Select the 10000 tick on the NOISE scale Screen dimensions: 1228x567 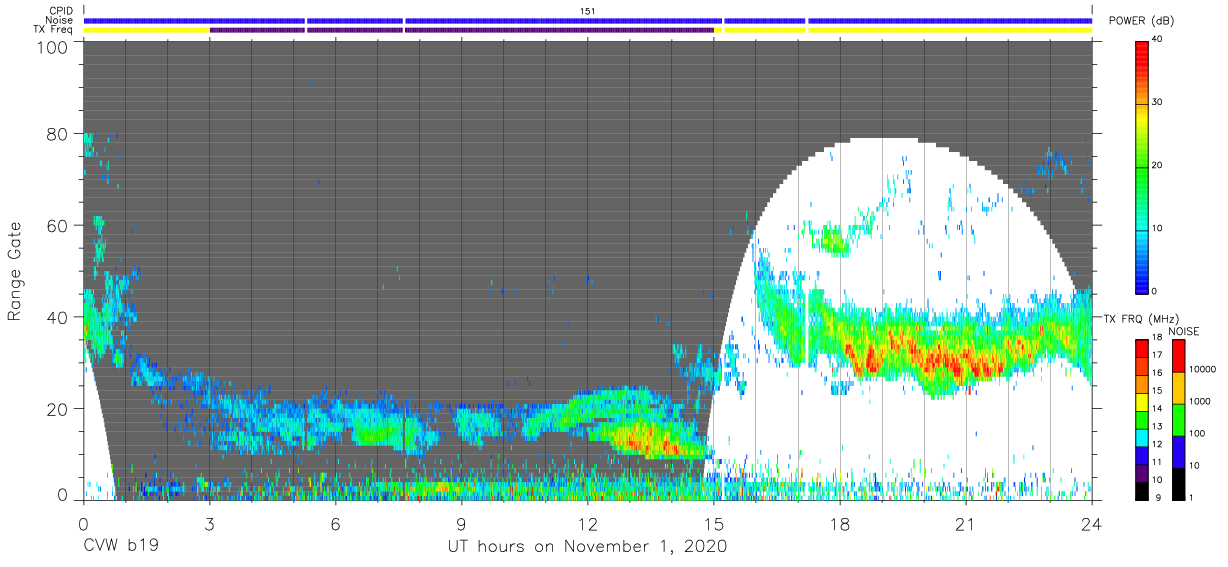click(x=1203, y=369)
